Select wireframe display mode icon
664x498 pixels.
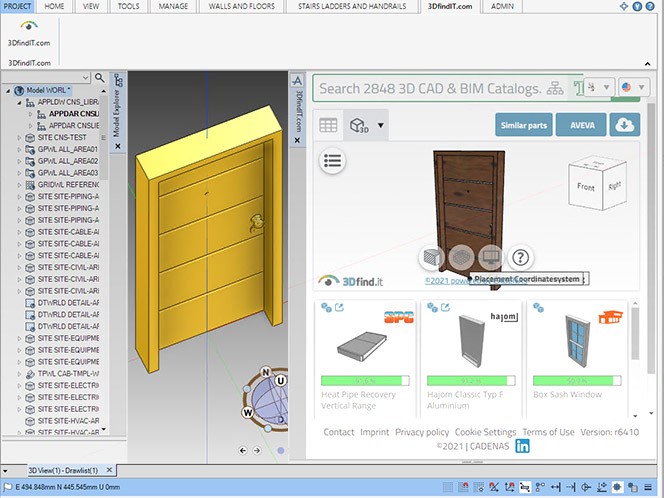pos(461,257)
